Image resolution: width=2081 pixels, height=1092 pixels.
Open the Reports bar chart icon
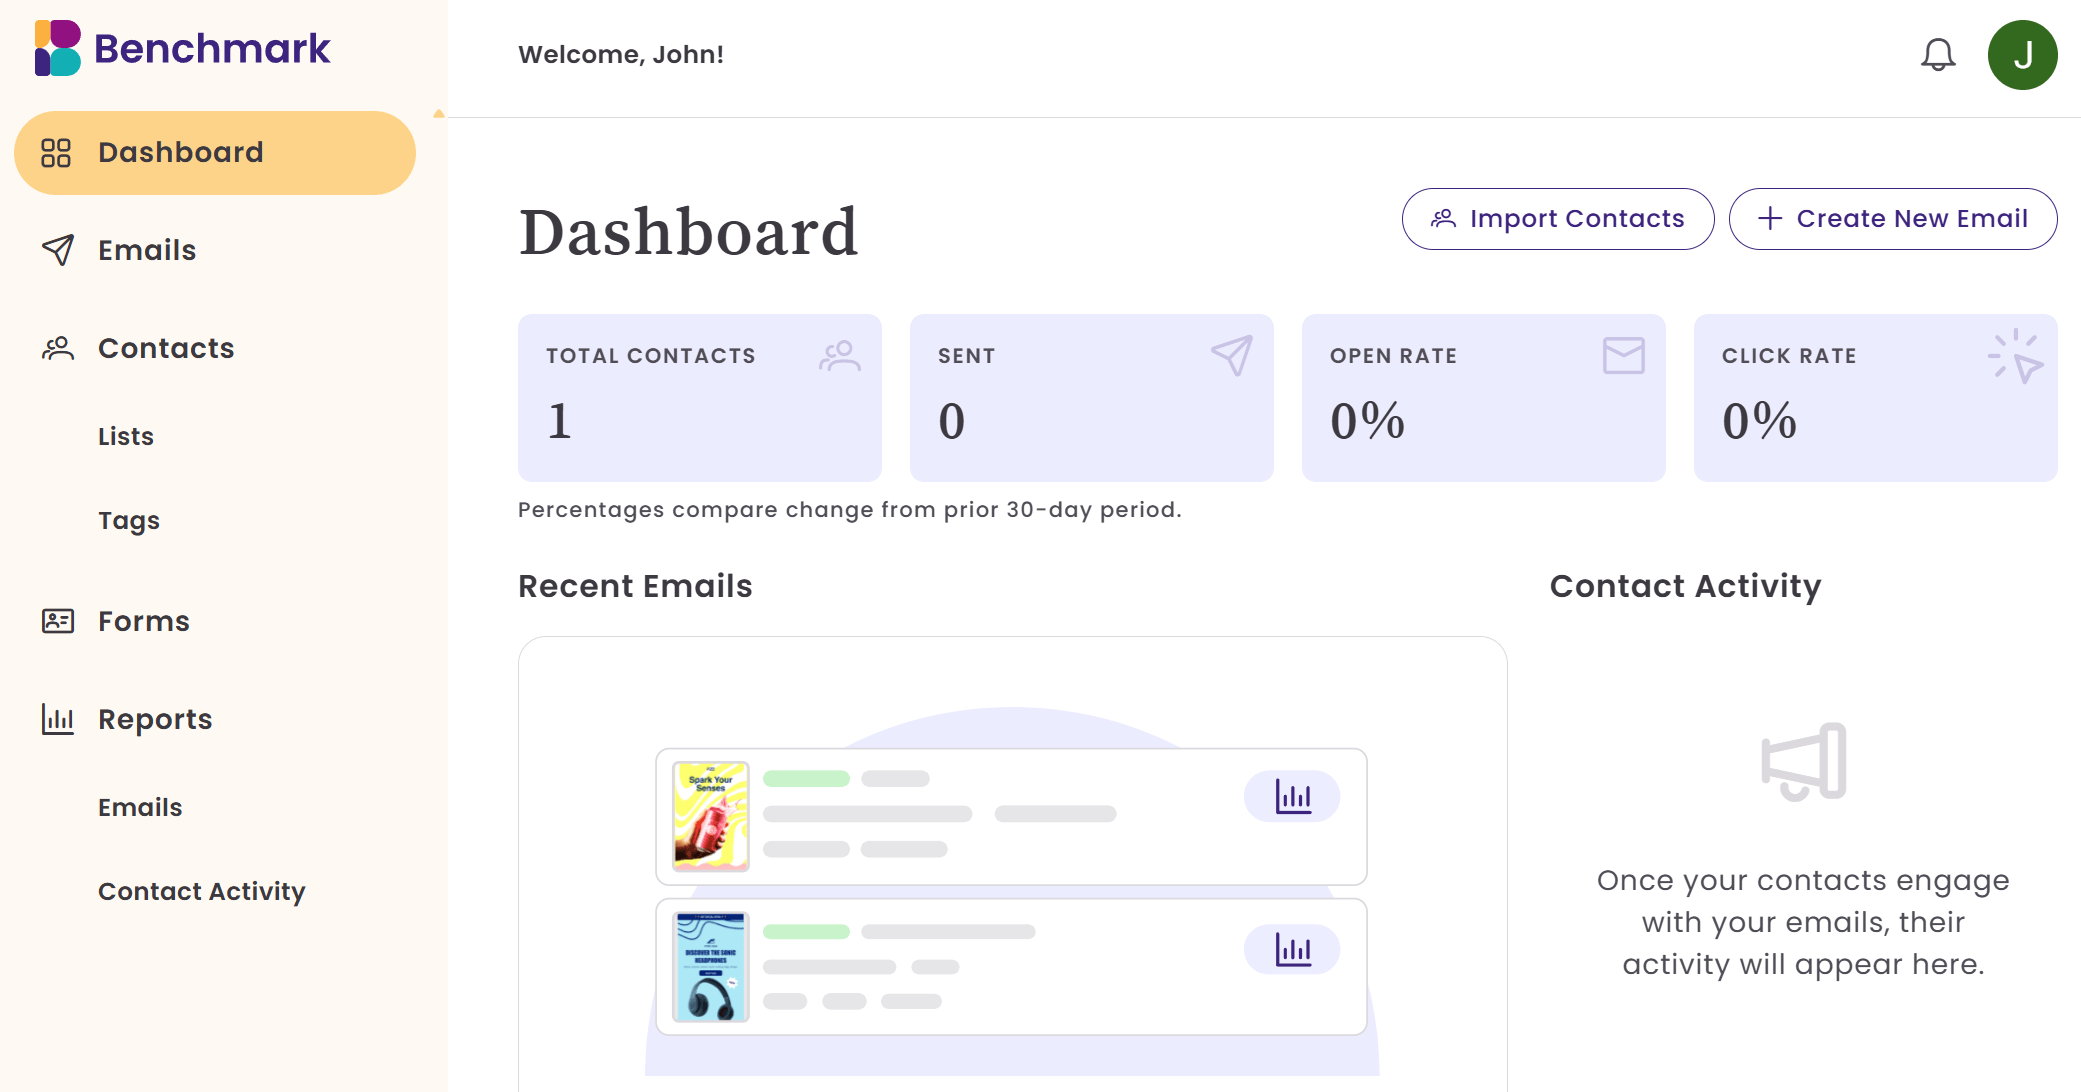[58, 719]
